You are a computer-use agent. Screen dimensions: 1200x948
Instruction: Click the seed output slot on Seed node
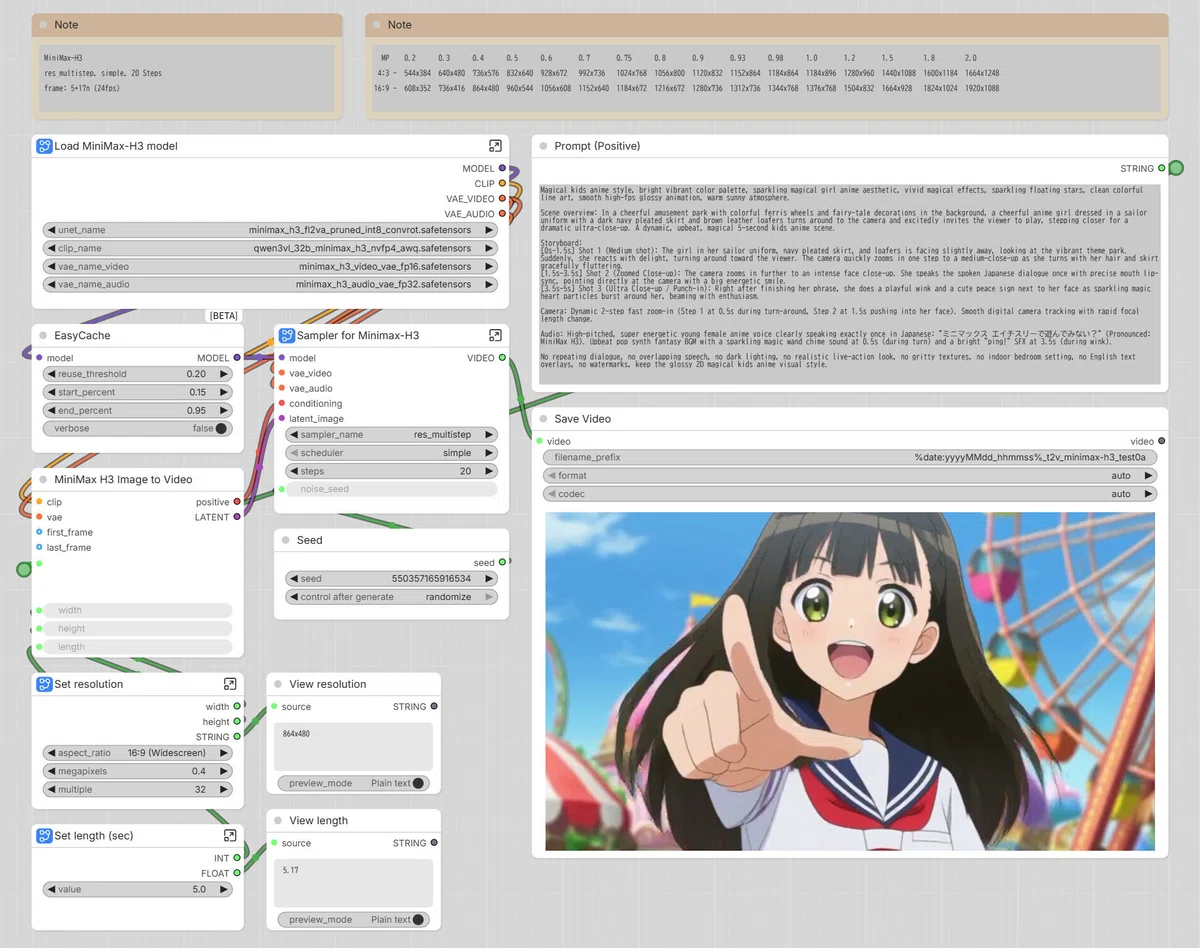pyautogui.click(x=502, y=563)
